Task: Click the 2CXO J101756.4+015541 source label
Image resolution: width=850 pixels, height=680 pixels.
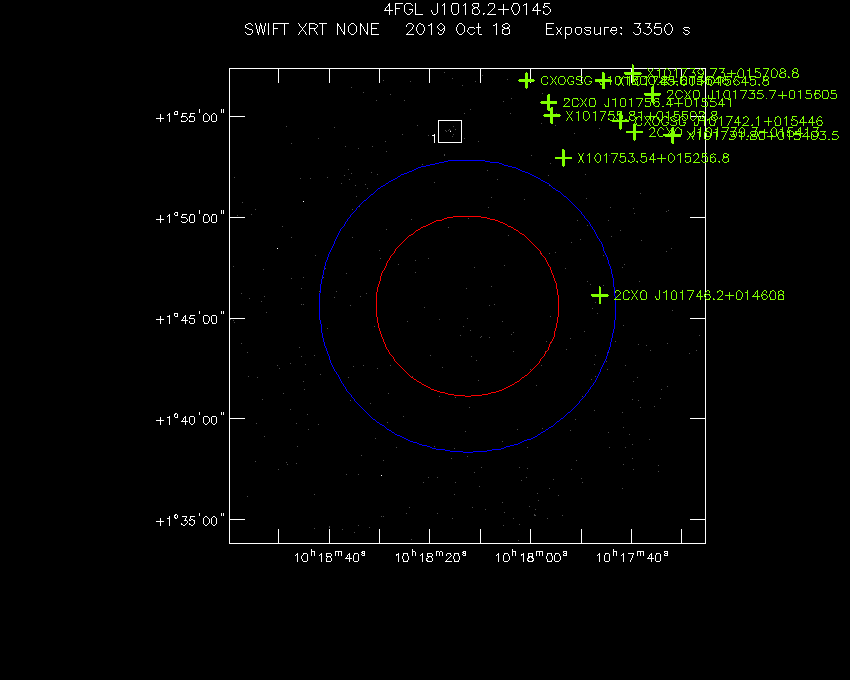Action: [x=647, y=102]
